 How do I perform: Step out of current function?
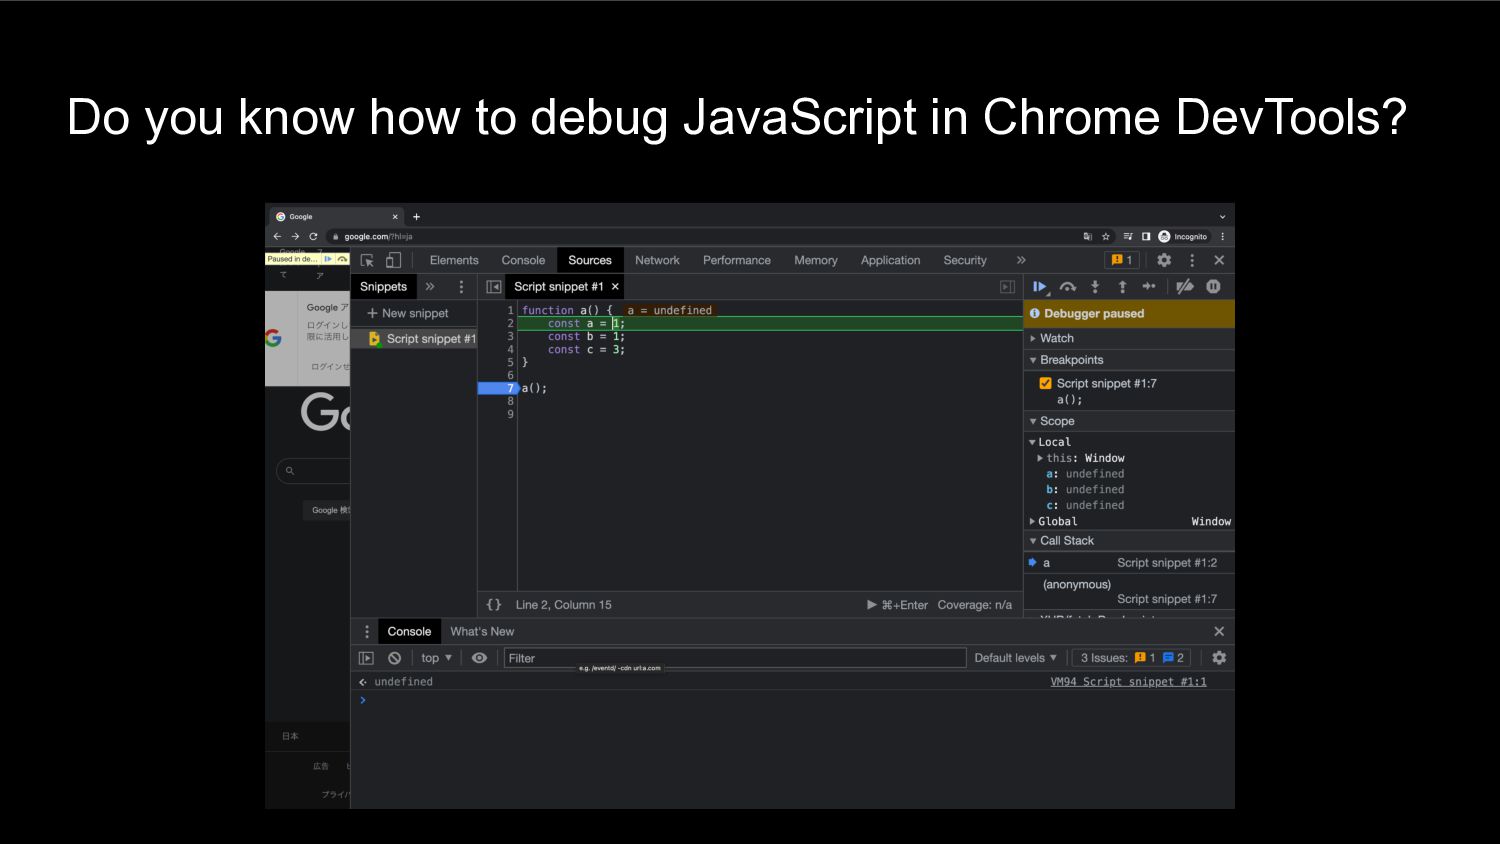pos(1122,287)
